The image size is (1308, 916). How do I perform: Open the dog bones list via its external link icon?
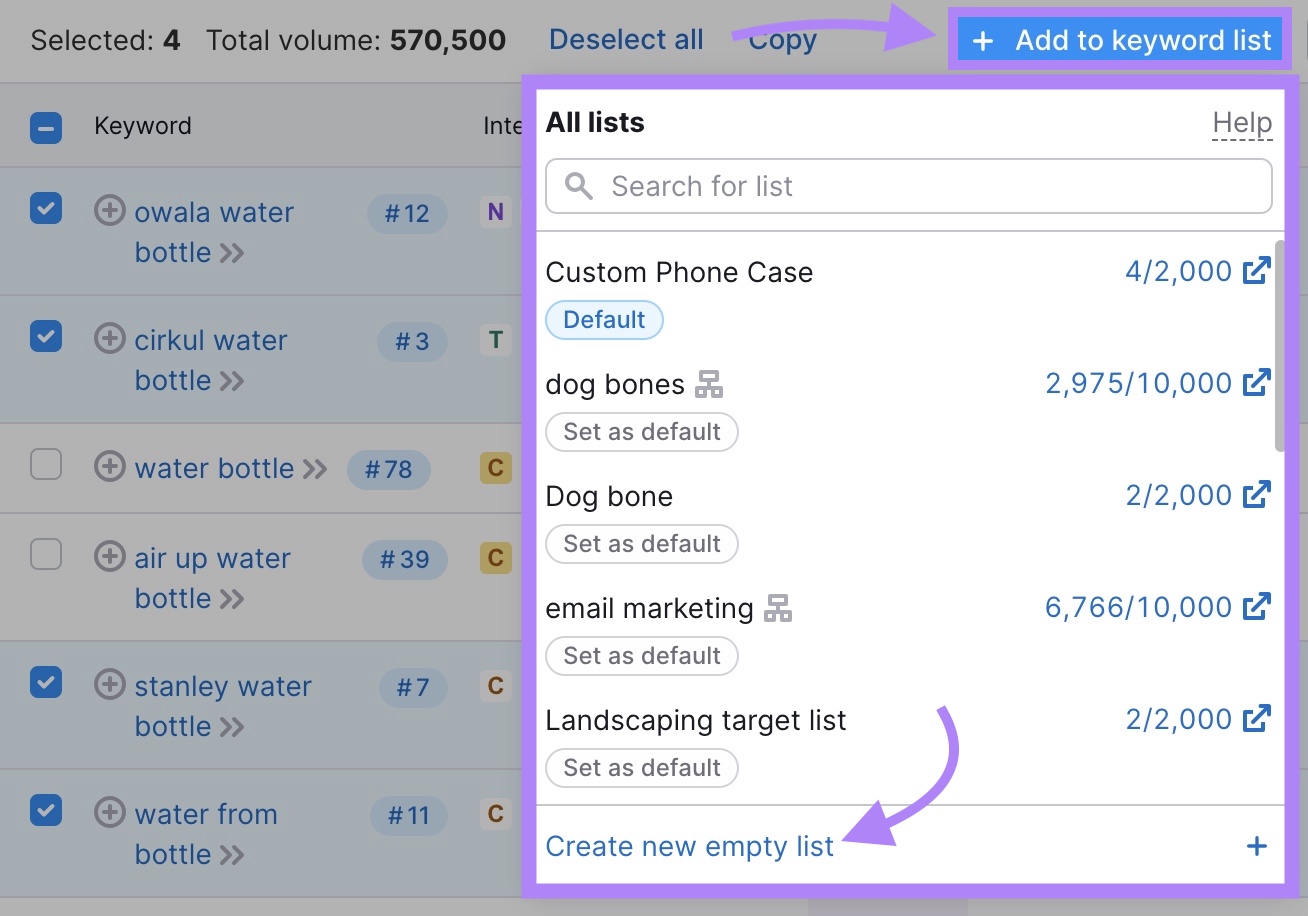tap(1258, 382)
